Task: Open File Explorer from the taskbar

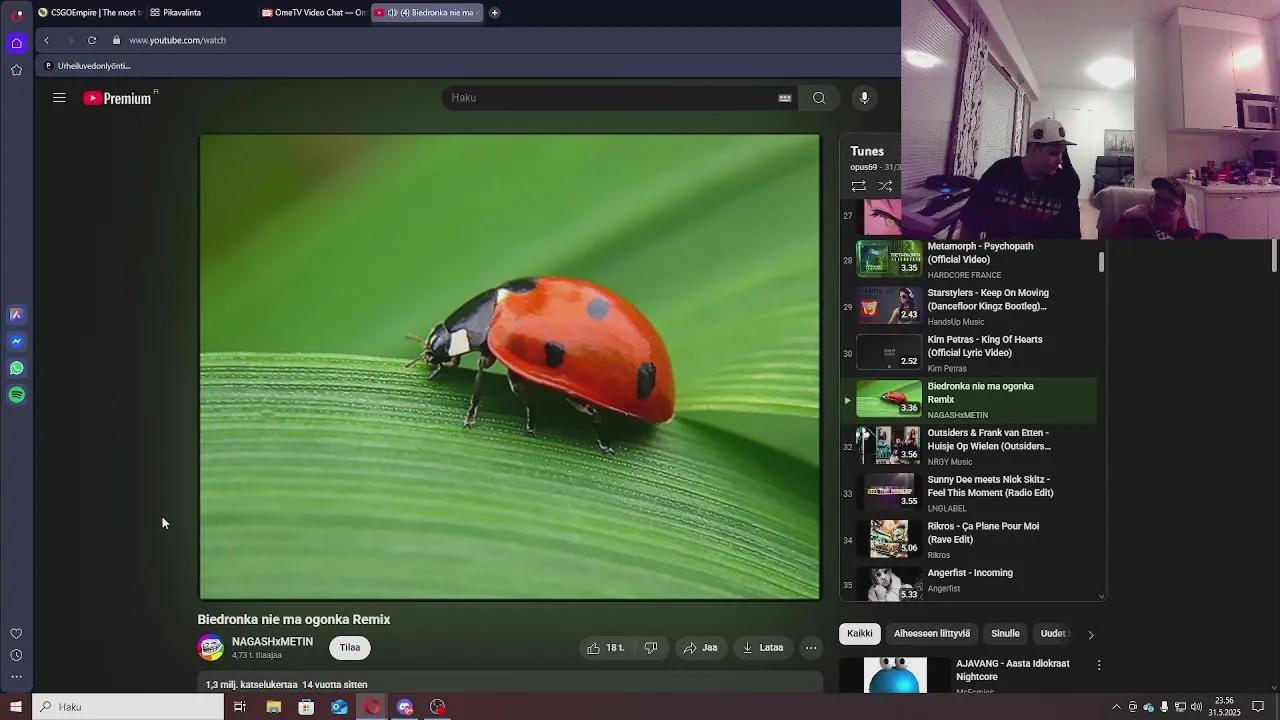Action: tap(274, 707)
